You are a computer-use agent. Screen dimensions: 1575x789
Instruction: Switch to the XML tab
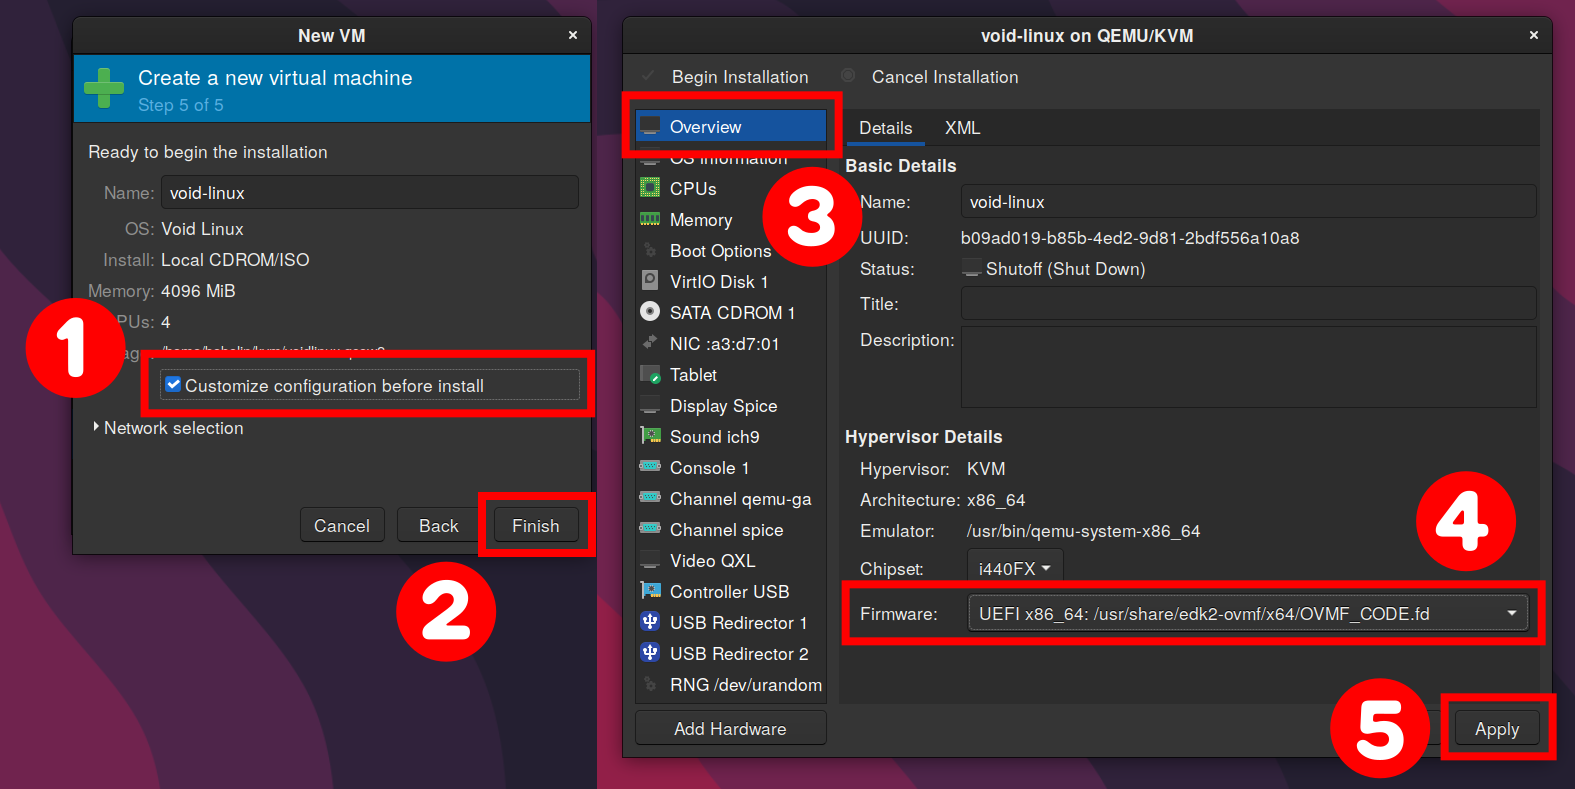coord(962,128)
